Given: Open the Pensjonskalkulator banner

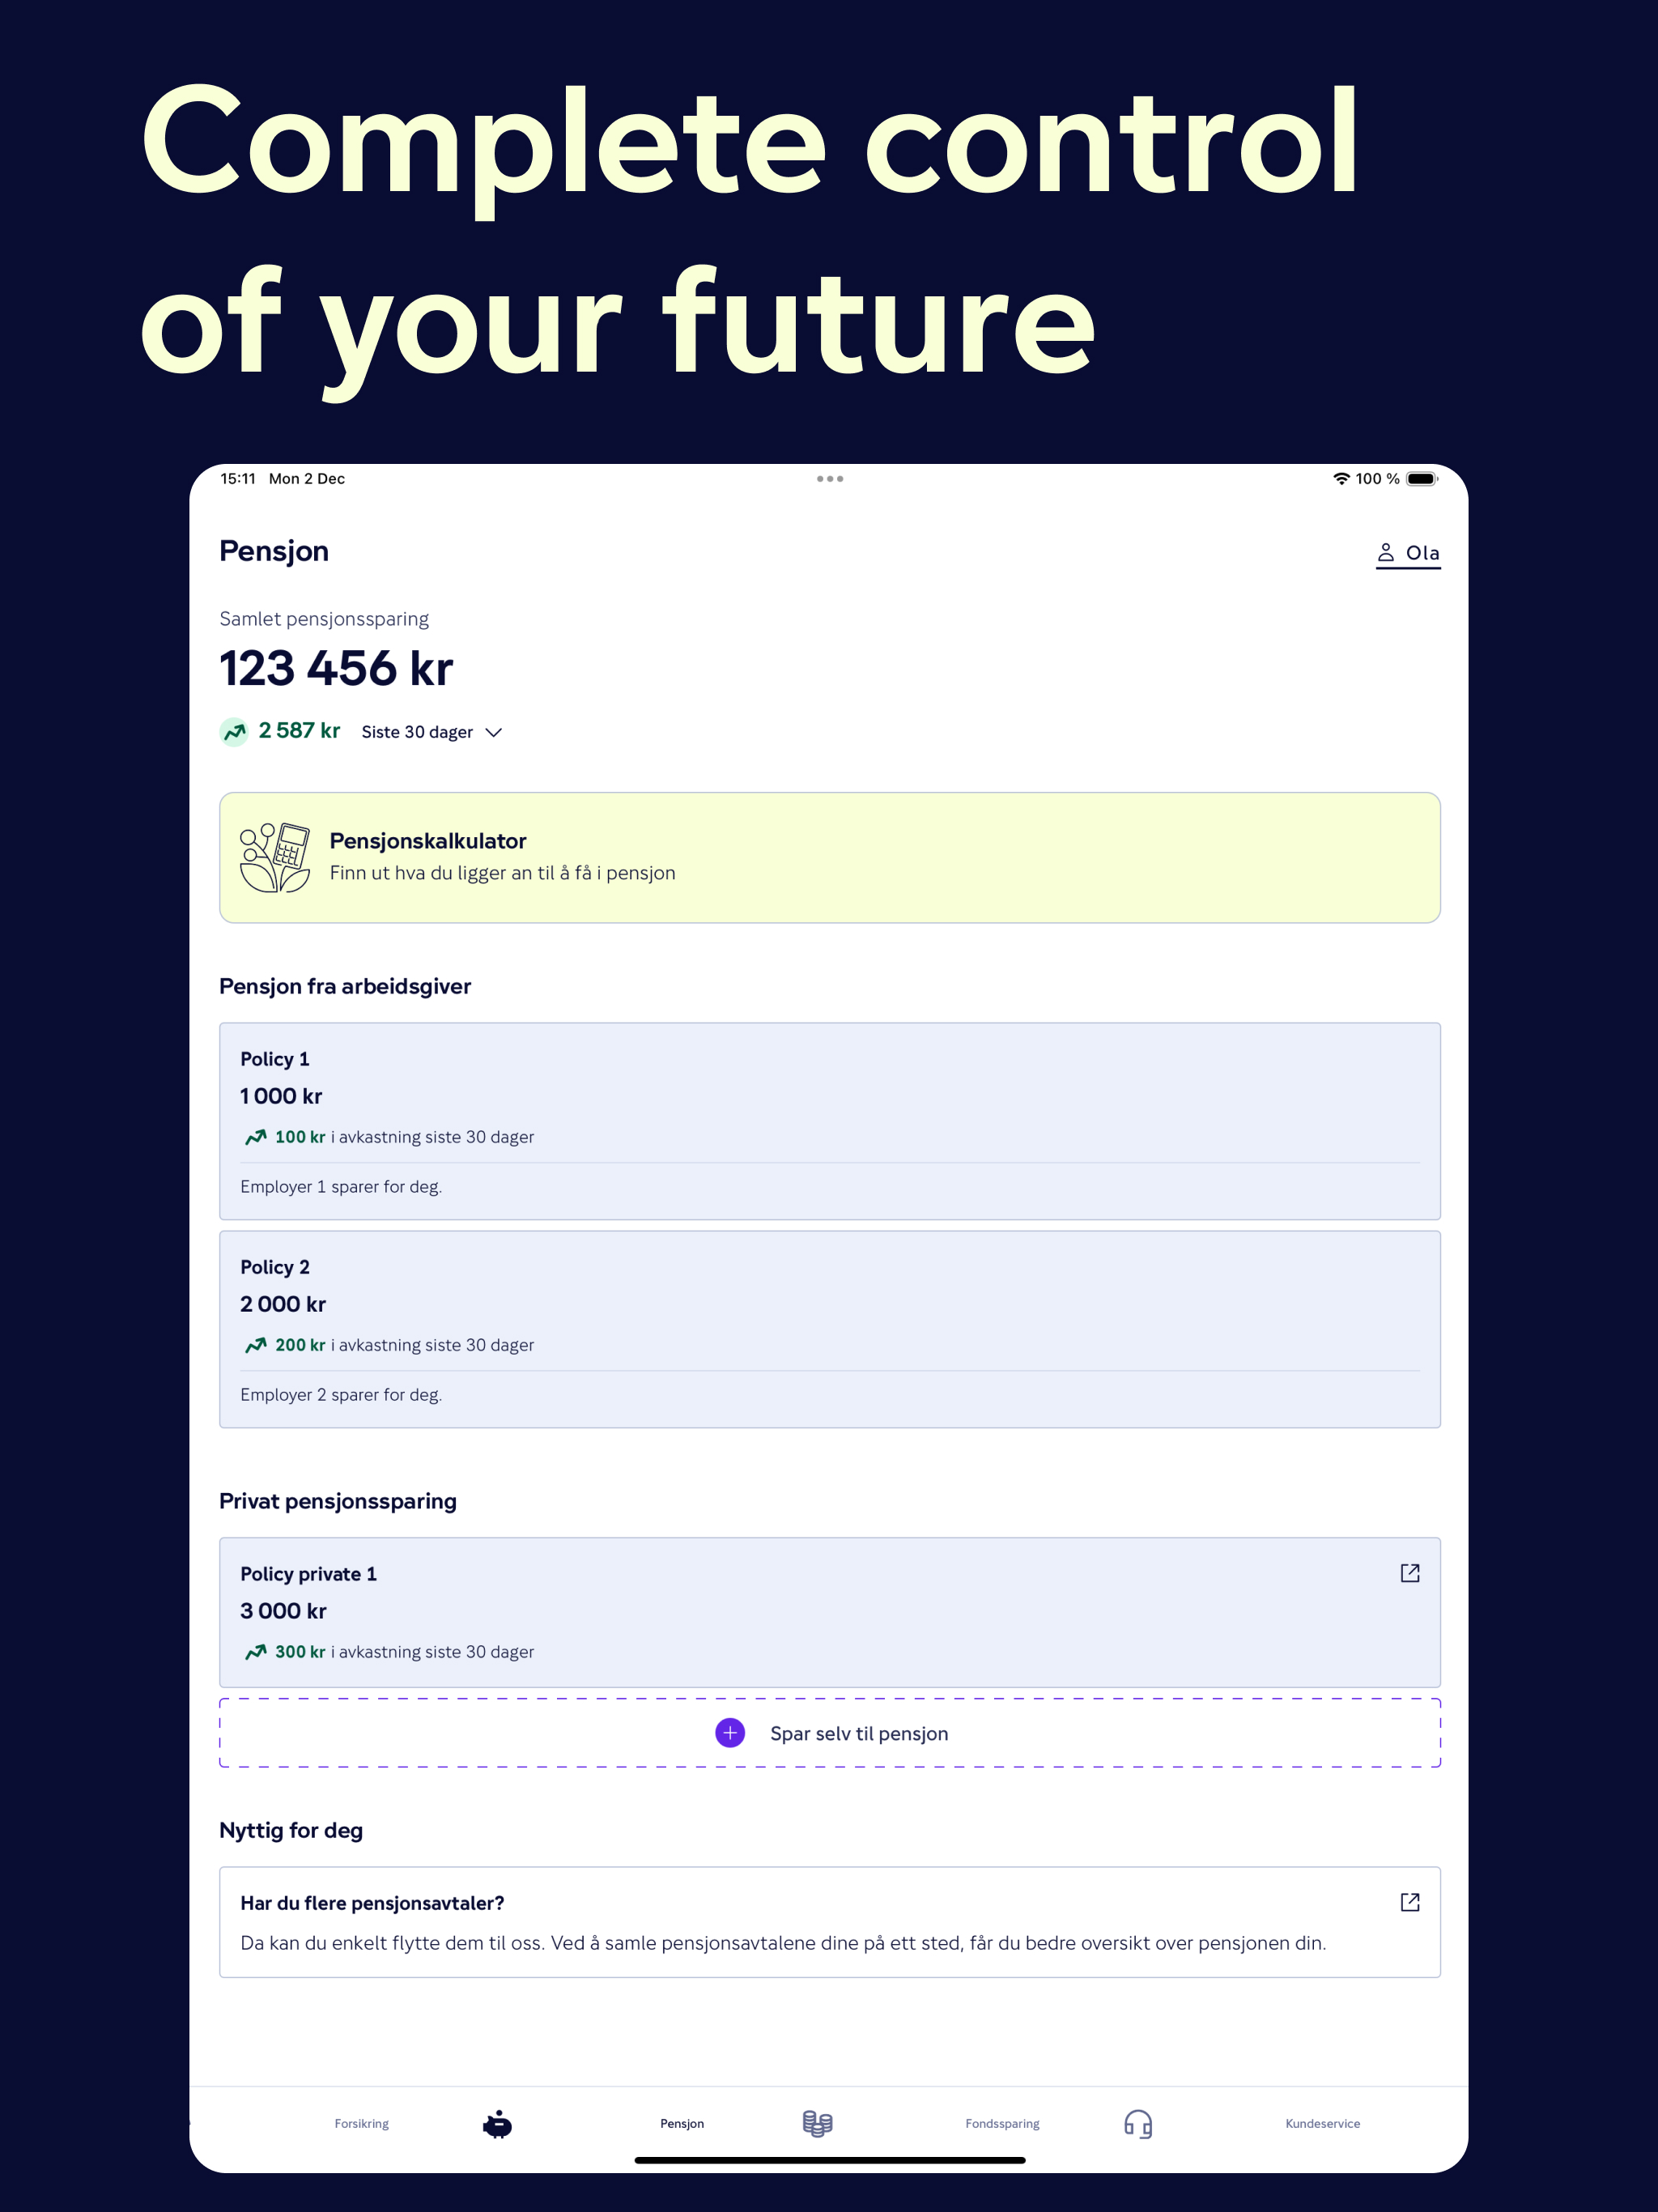Looking at the screenshot, I should (x=829, y=858).
